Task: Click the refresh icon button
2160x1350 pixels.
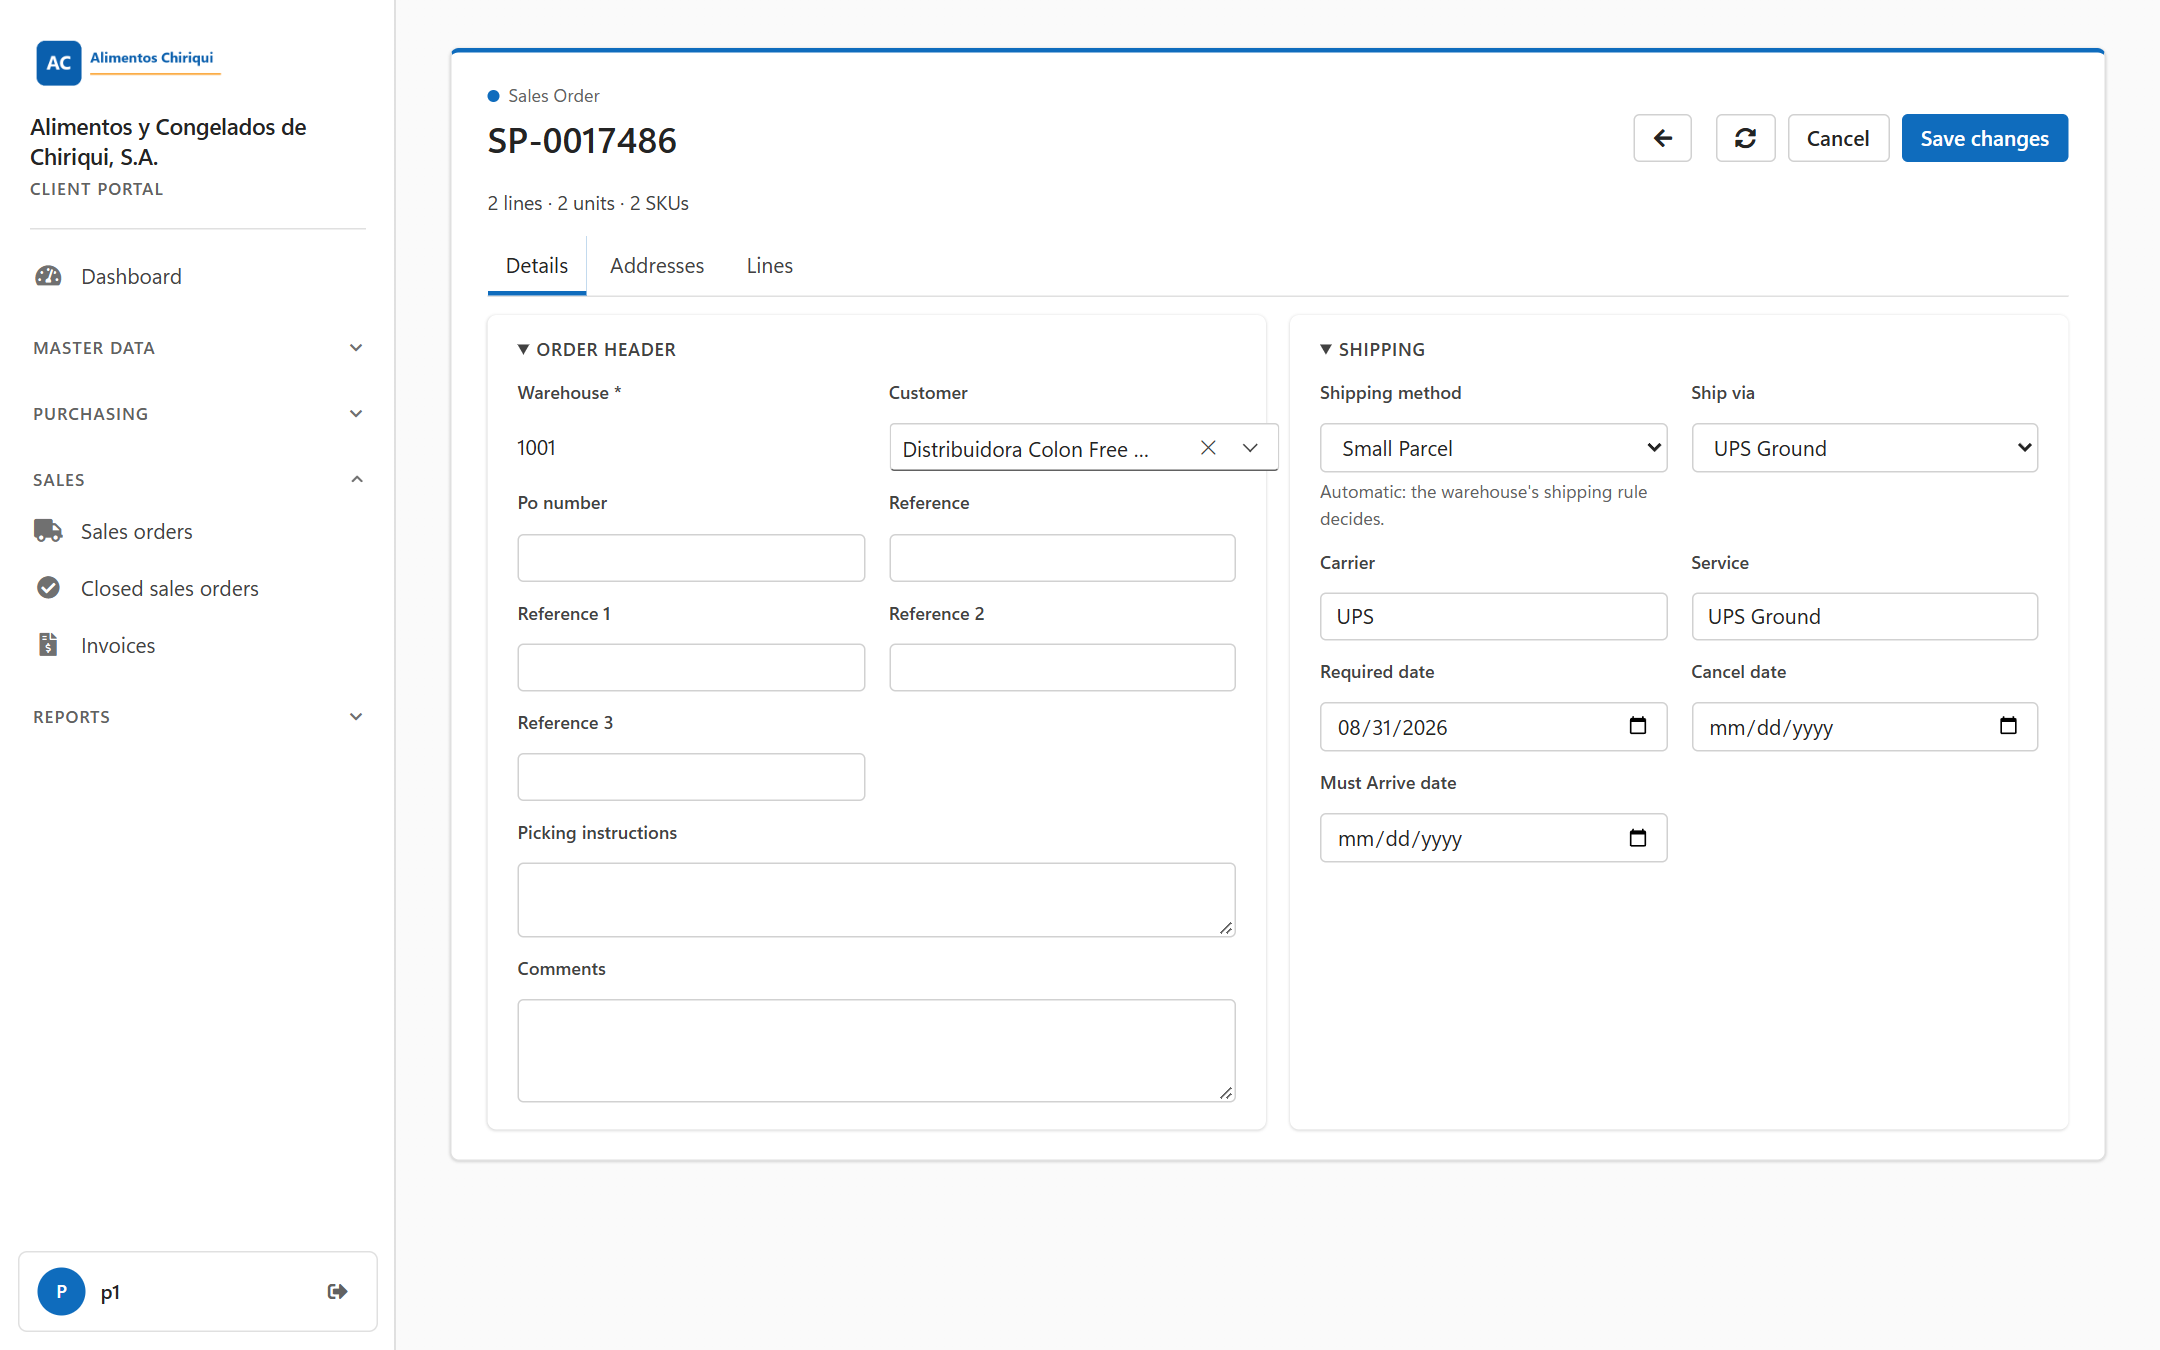Action: 1745,138
